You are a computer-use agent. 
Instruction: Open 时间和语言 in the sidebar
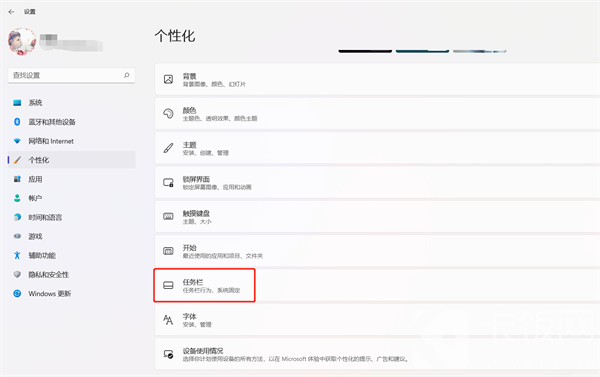tap(72, 217)
